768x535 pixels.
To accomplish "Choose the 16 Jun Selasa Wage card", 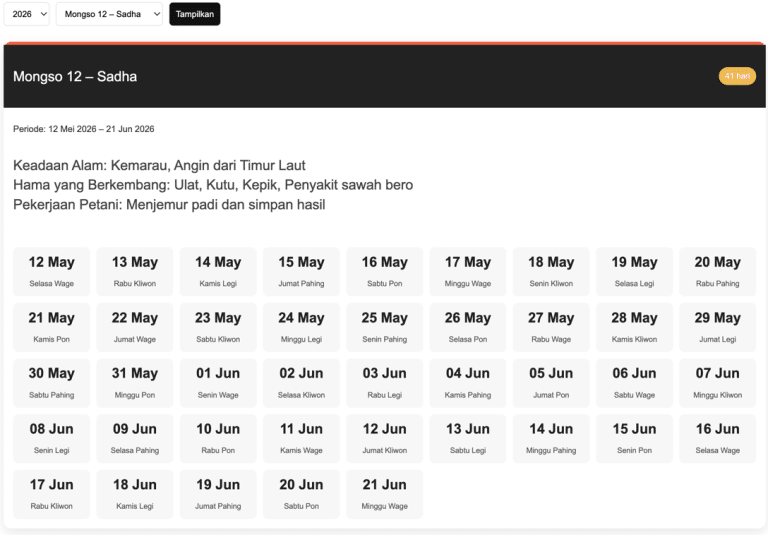I will click(717, 438).
